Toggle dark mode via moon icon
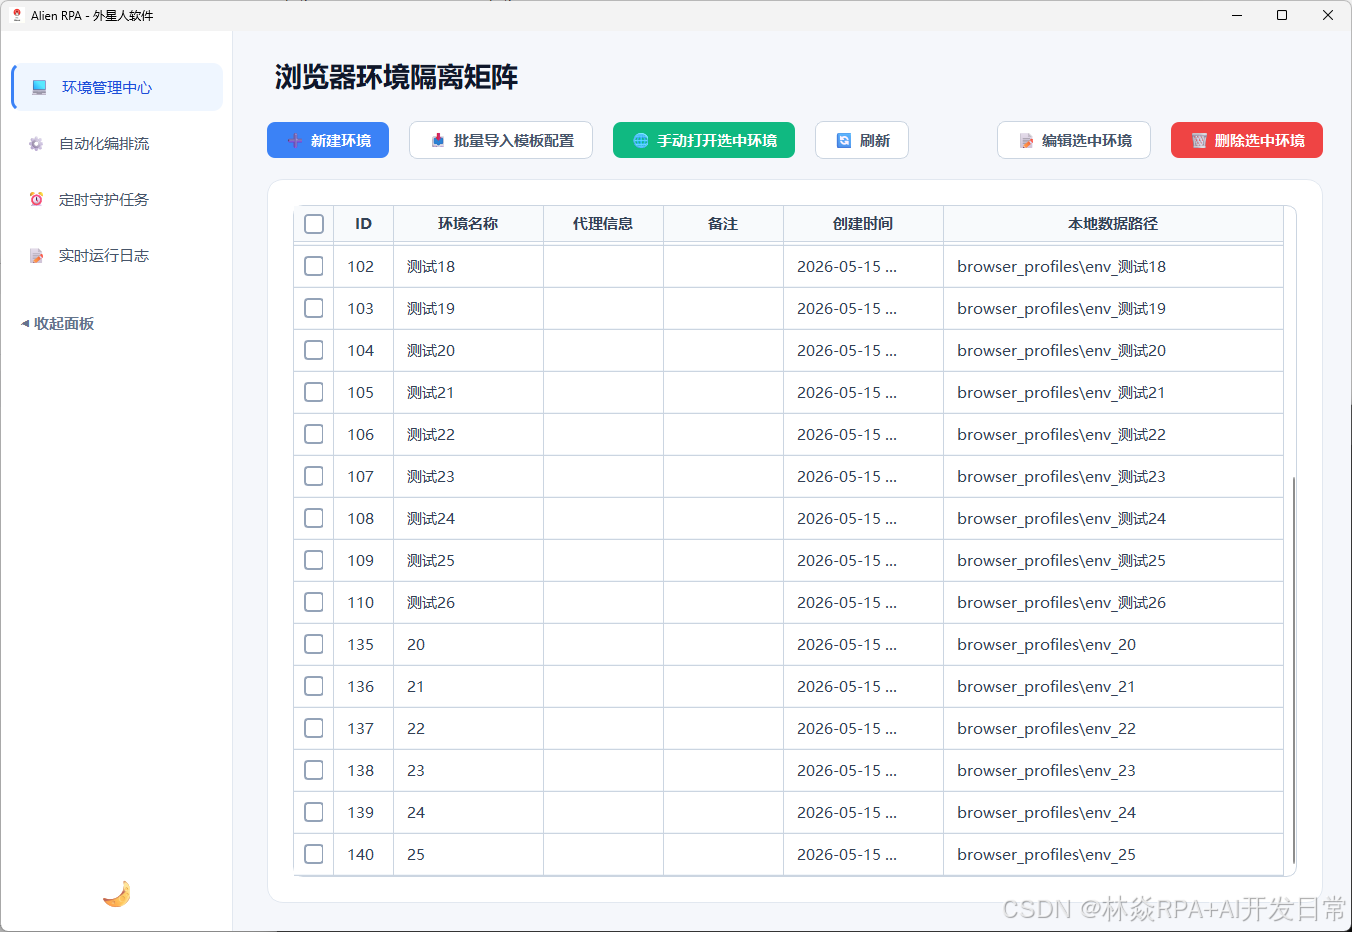 [x=116, y=893]
